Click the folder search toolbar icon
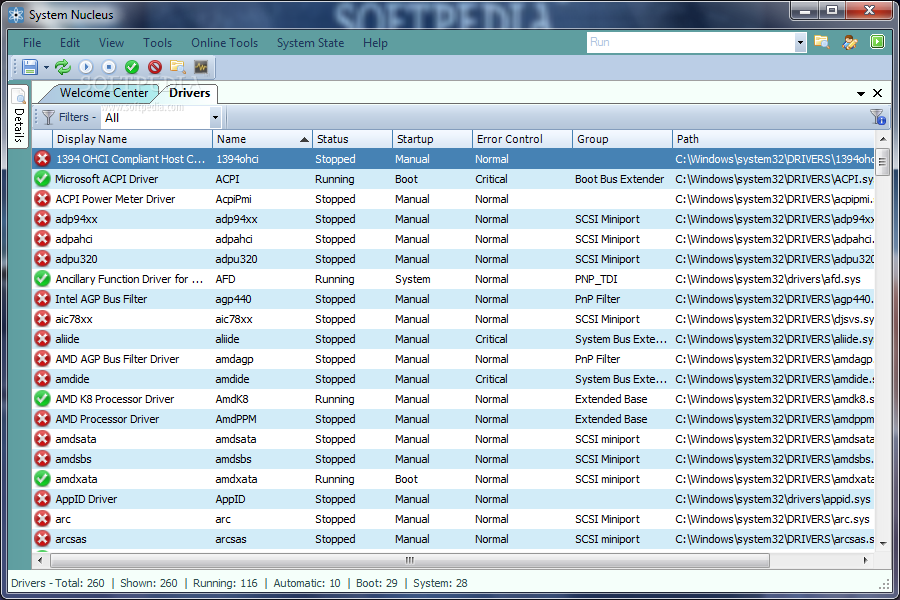 tap(178, 67)
